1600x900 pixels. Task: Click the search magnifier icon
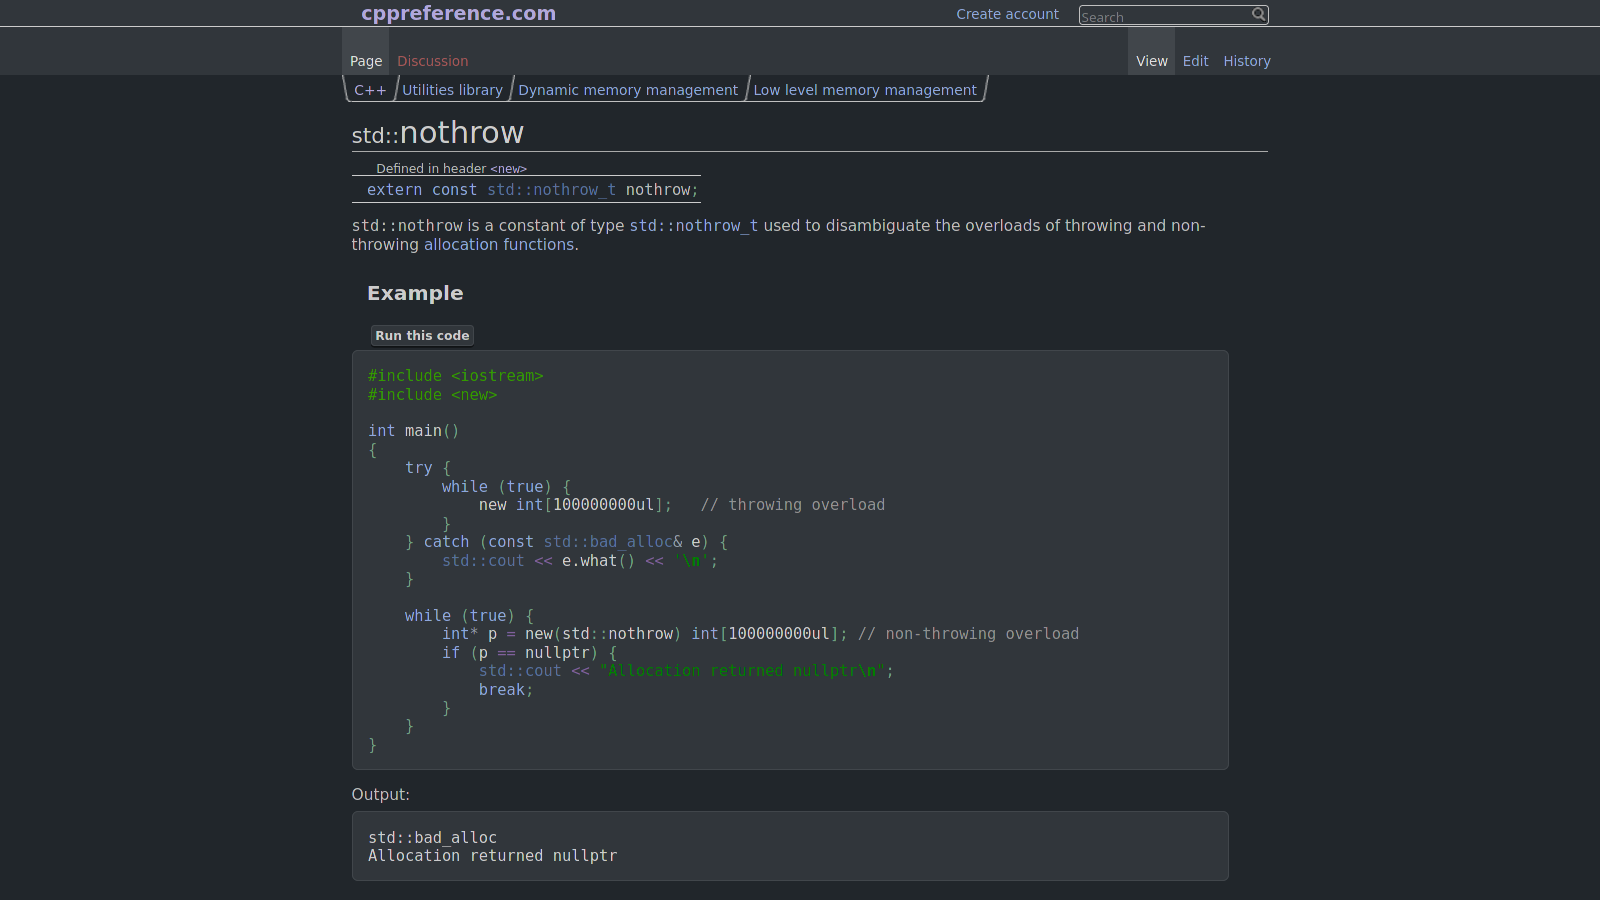[x=1259, y=14]
